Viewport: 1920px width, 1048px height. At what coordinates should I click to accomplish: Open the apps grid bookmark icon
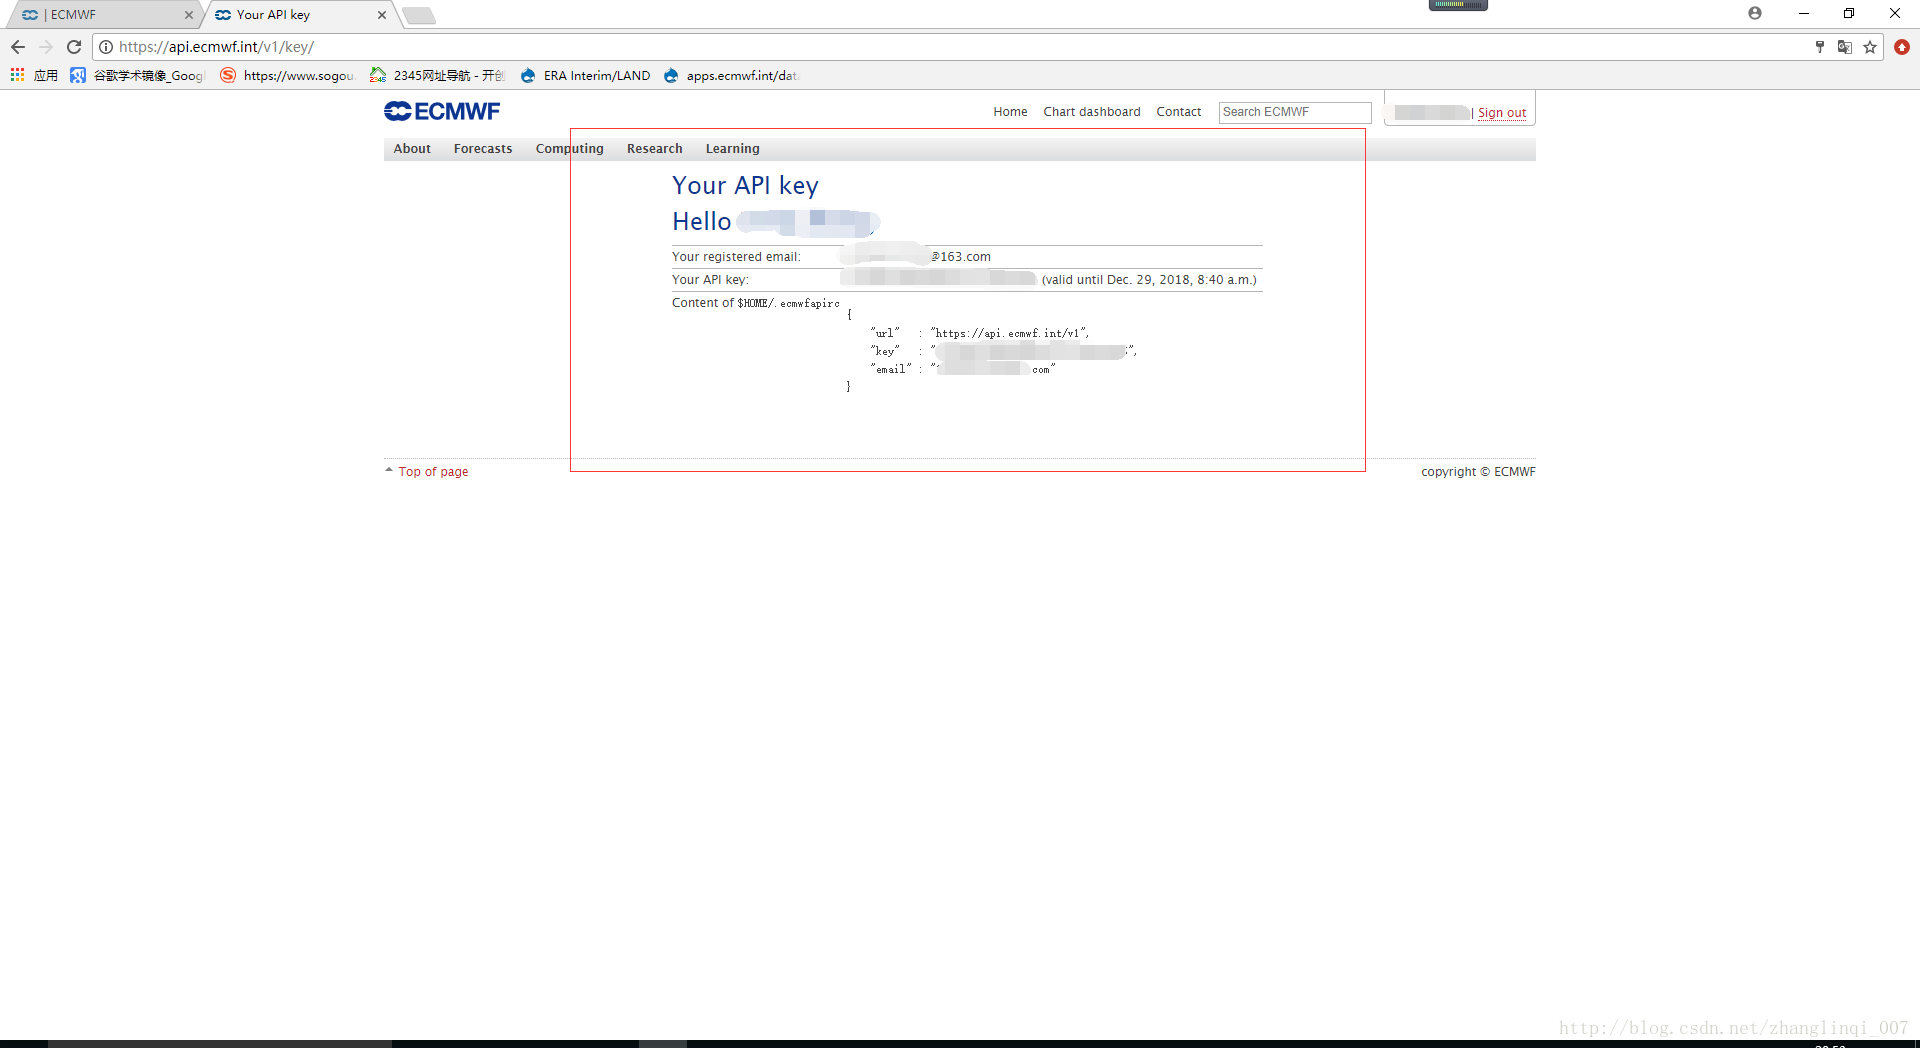point(17,75)
